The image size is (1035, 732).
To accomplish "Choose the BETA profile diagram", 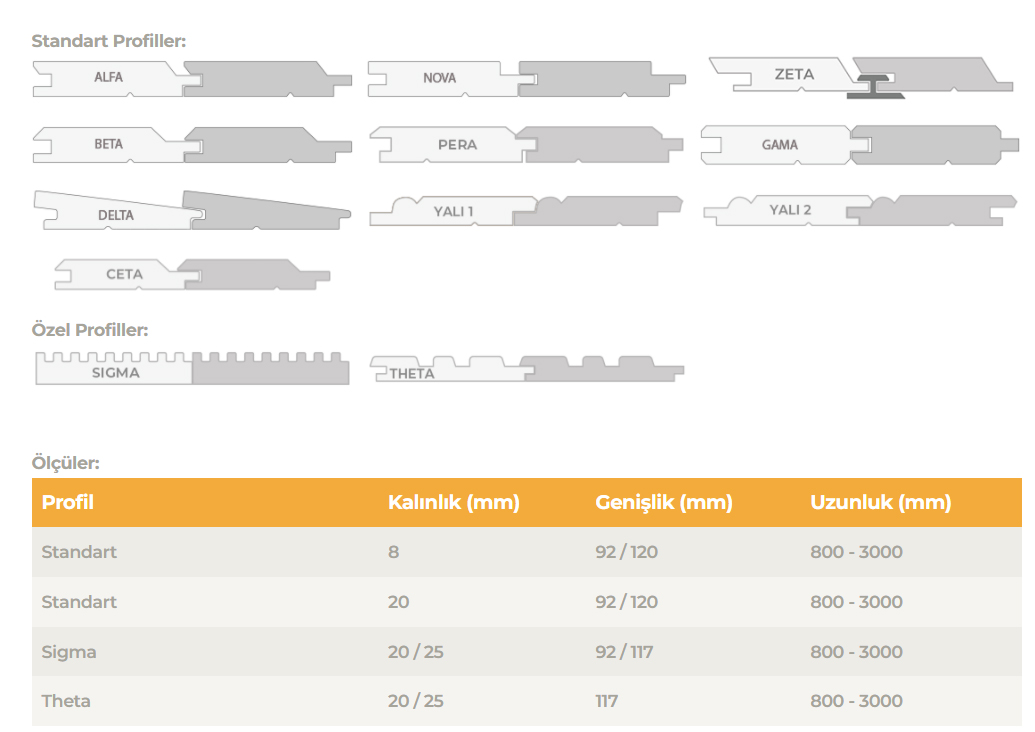I will click(191, 144).
